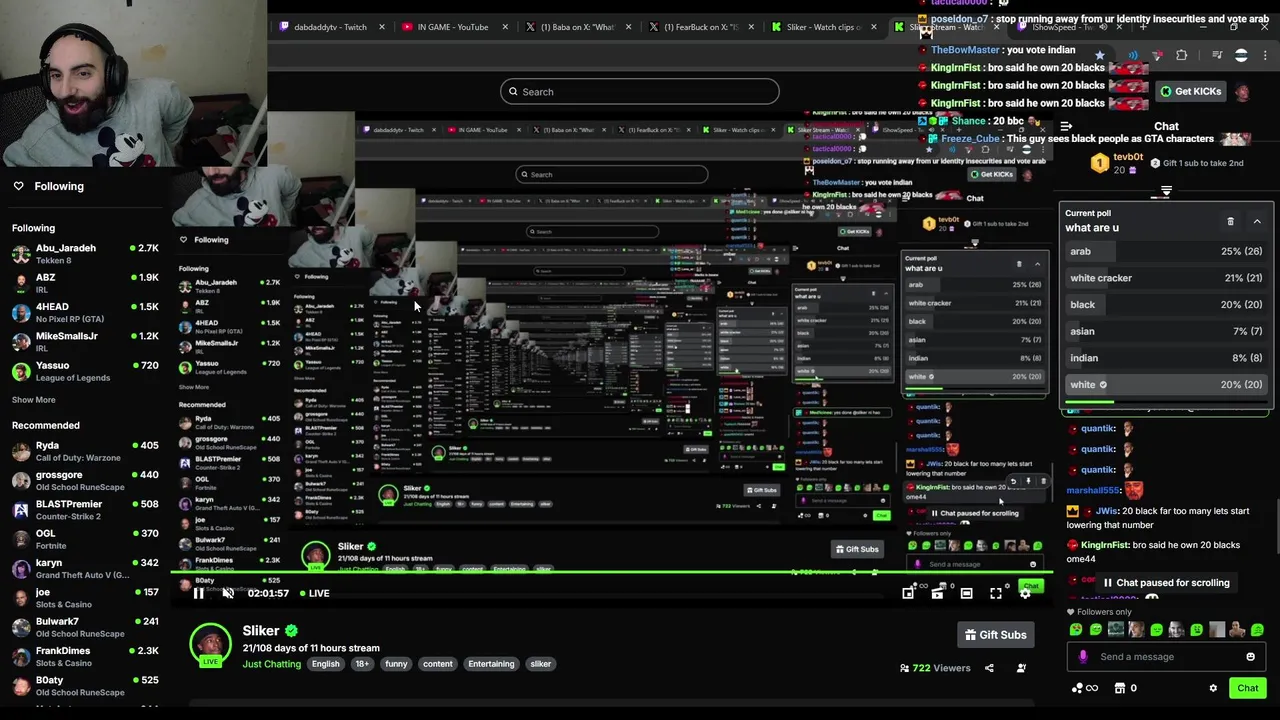The width and height of the screenshot is (1280, 720).
Task: Open BLASTPremier recommended channel
Action: point(85,510)
